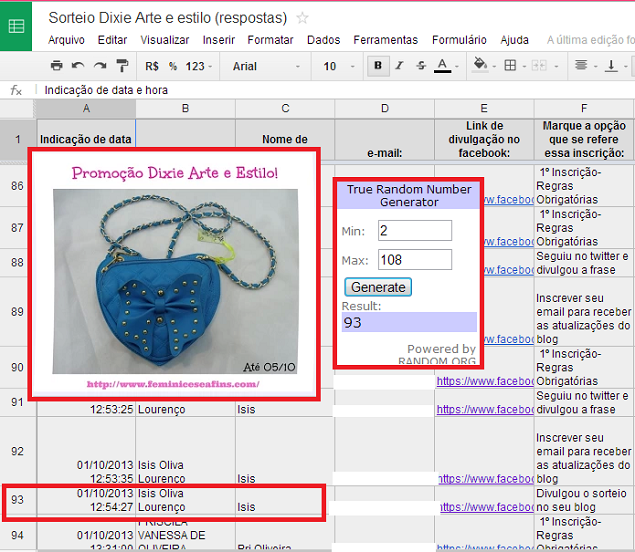
Task: Redo the last action
Action: pos(100,66)
